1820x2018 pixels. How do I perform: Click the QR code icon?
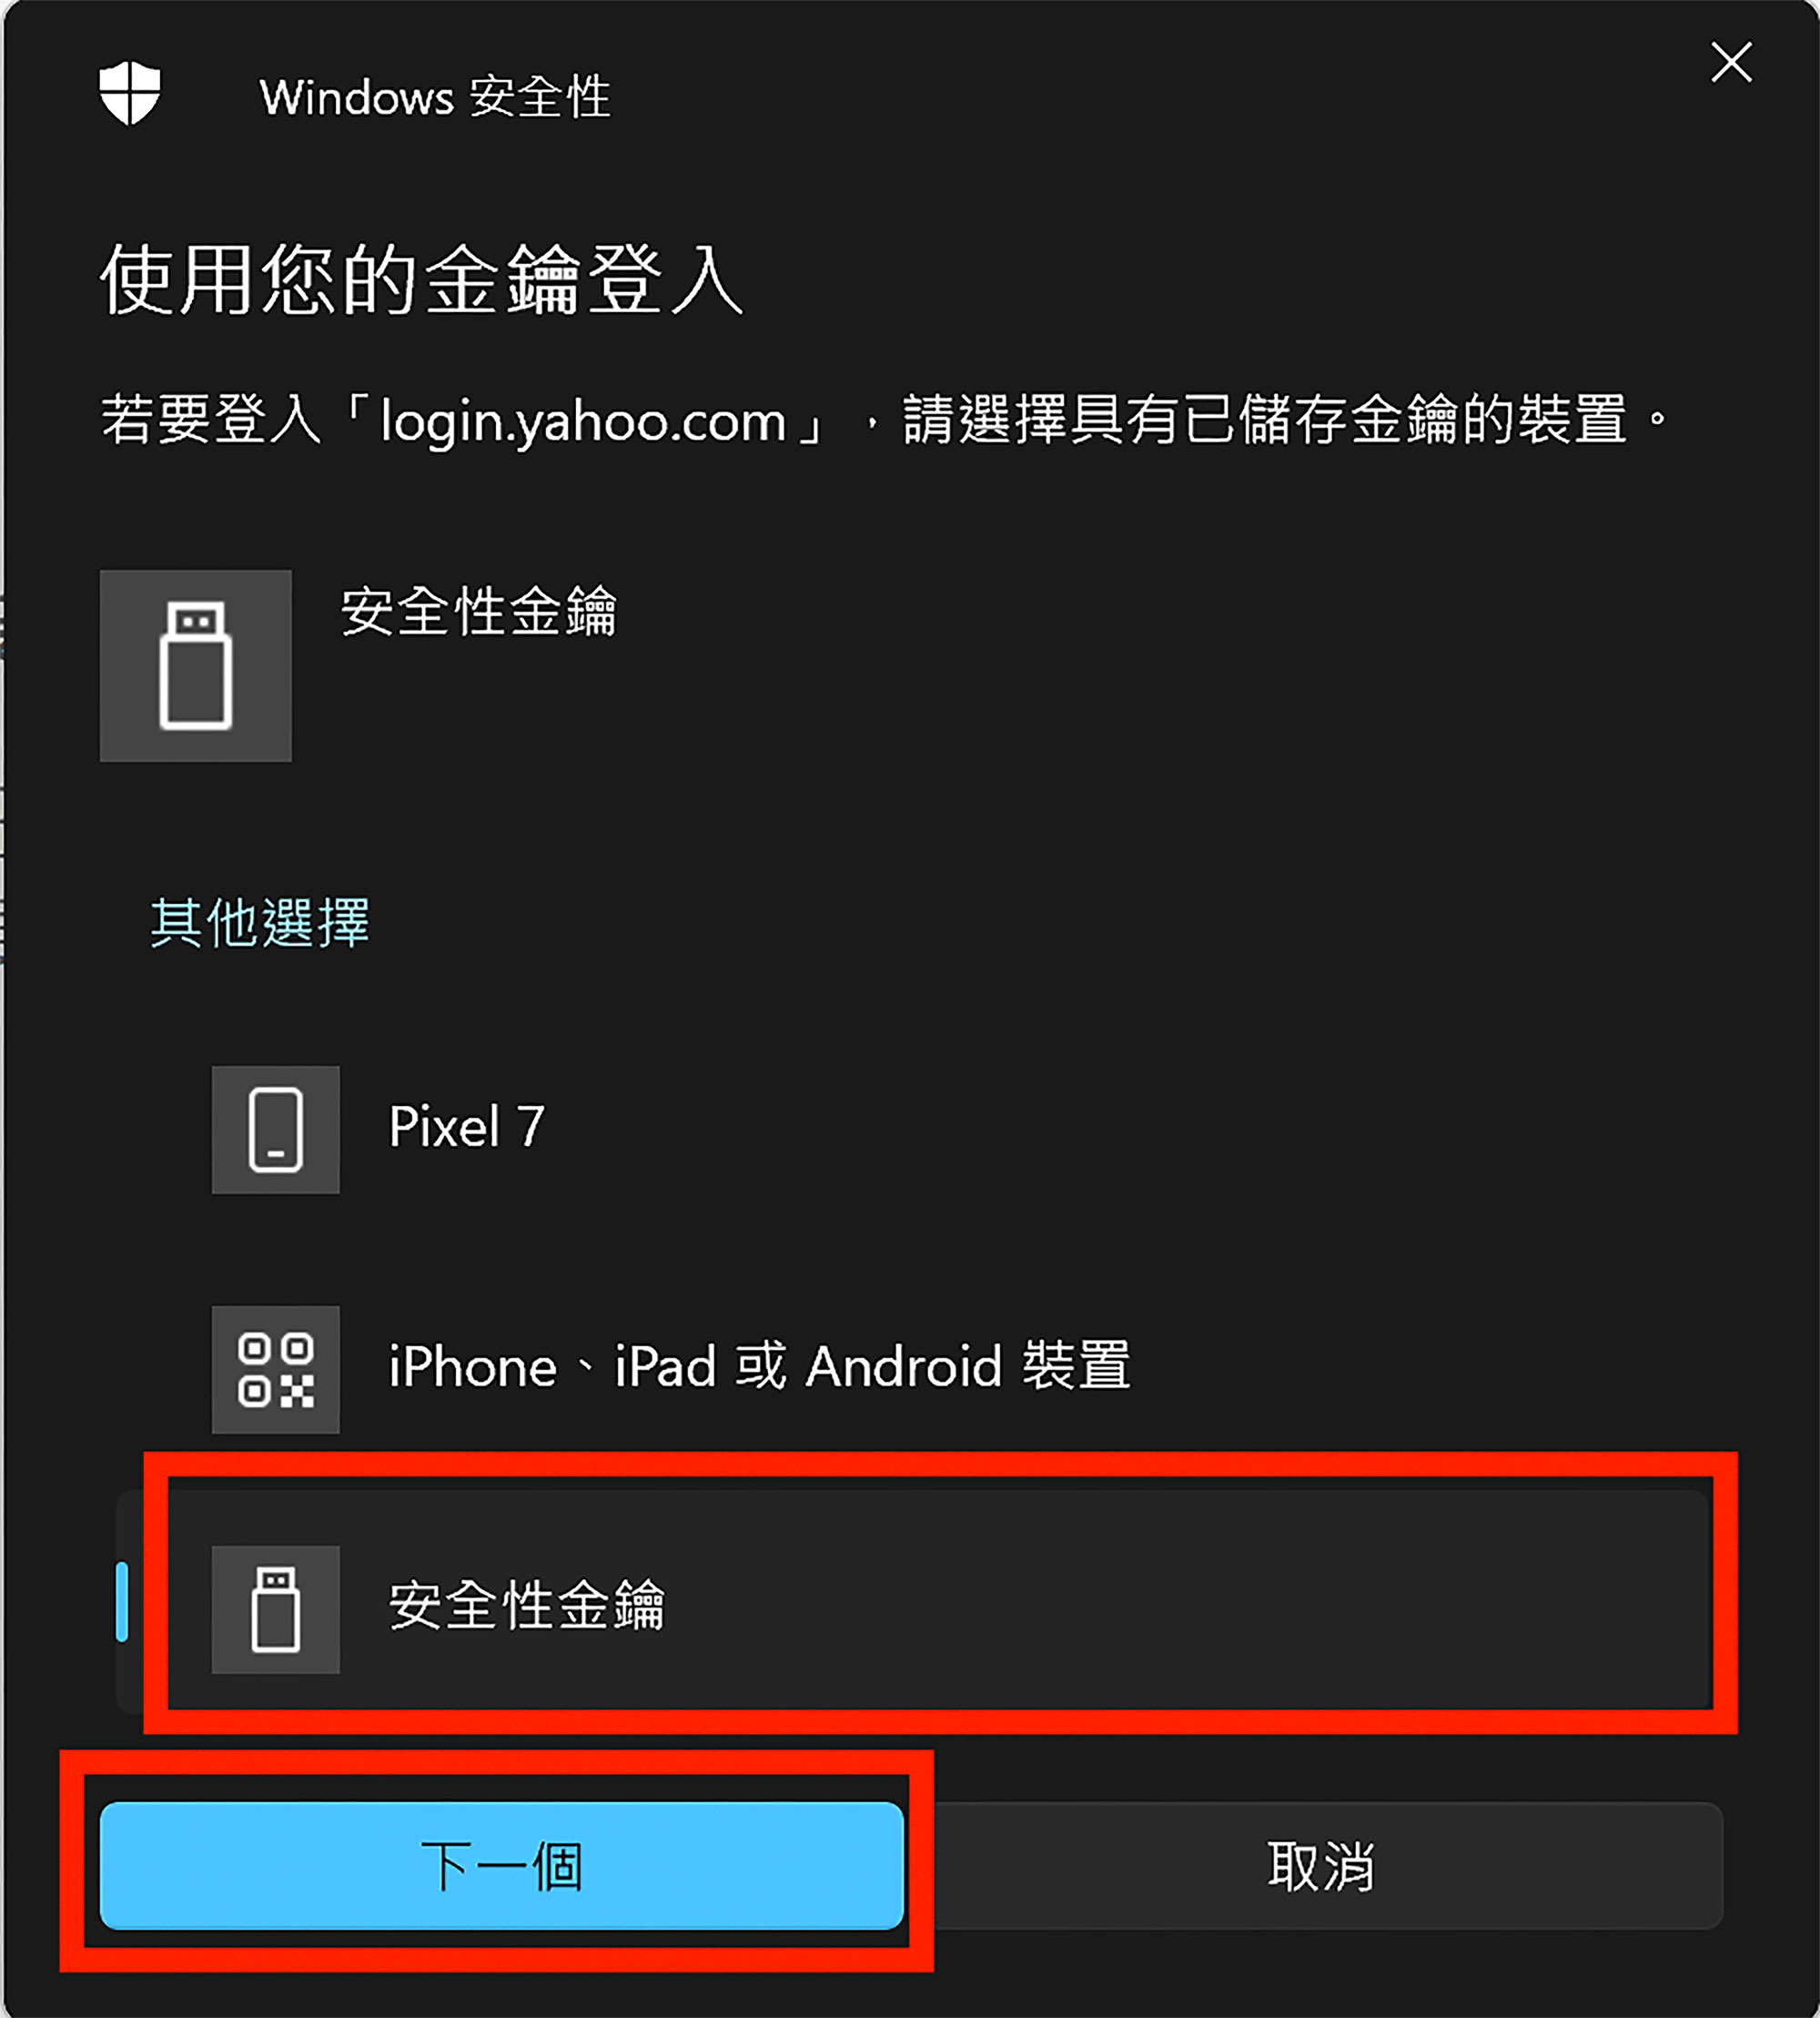(x=276, y=1369)
